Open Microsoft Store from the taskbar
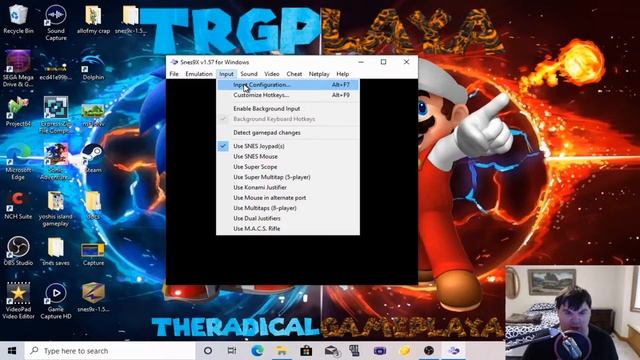The image size is (640, 360). 306,351
